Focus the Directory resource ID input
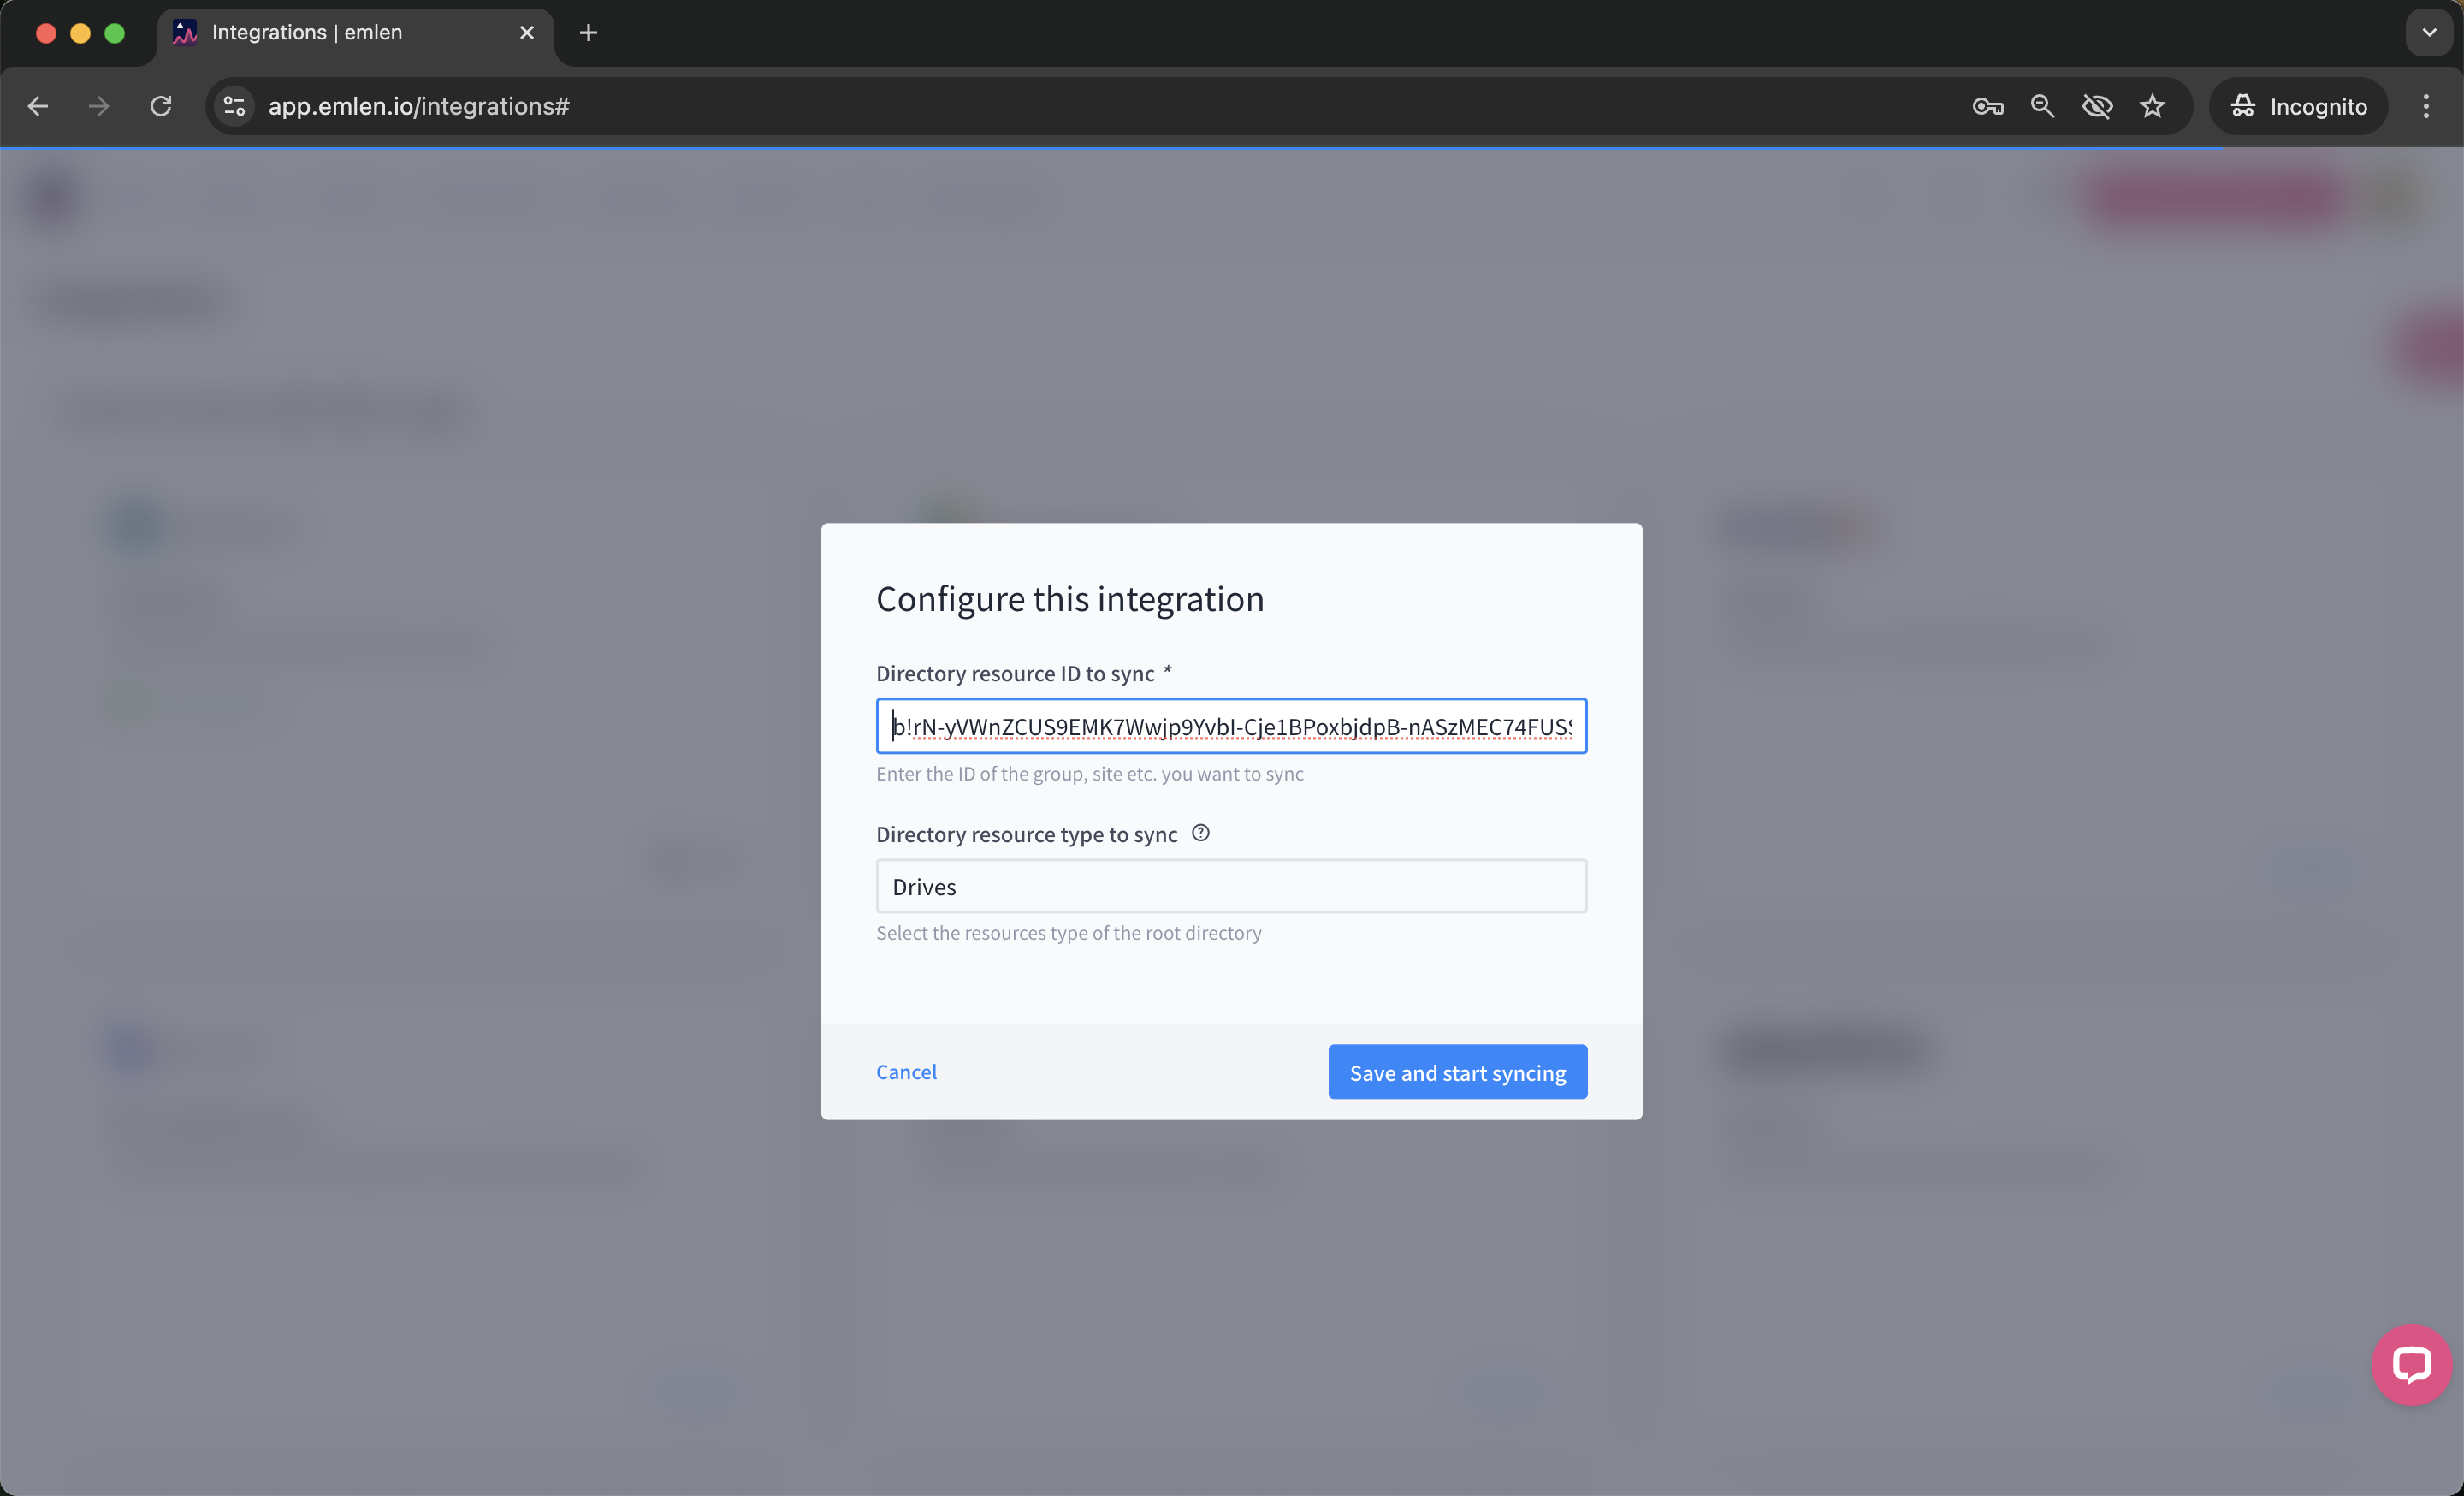 point(1231,726)
